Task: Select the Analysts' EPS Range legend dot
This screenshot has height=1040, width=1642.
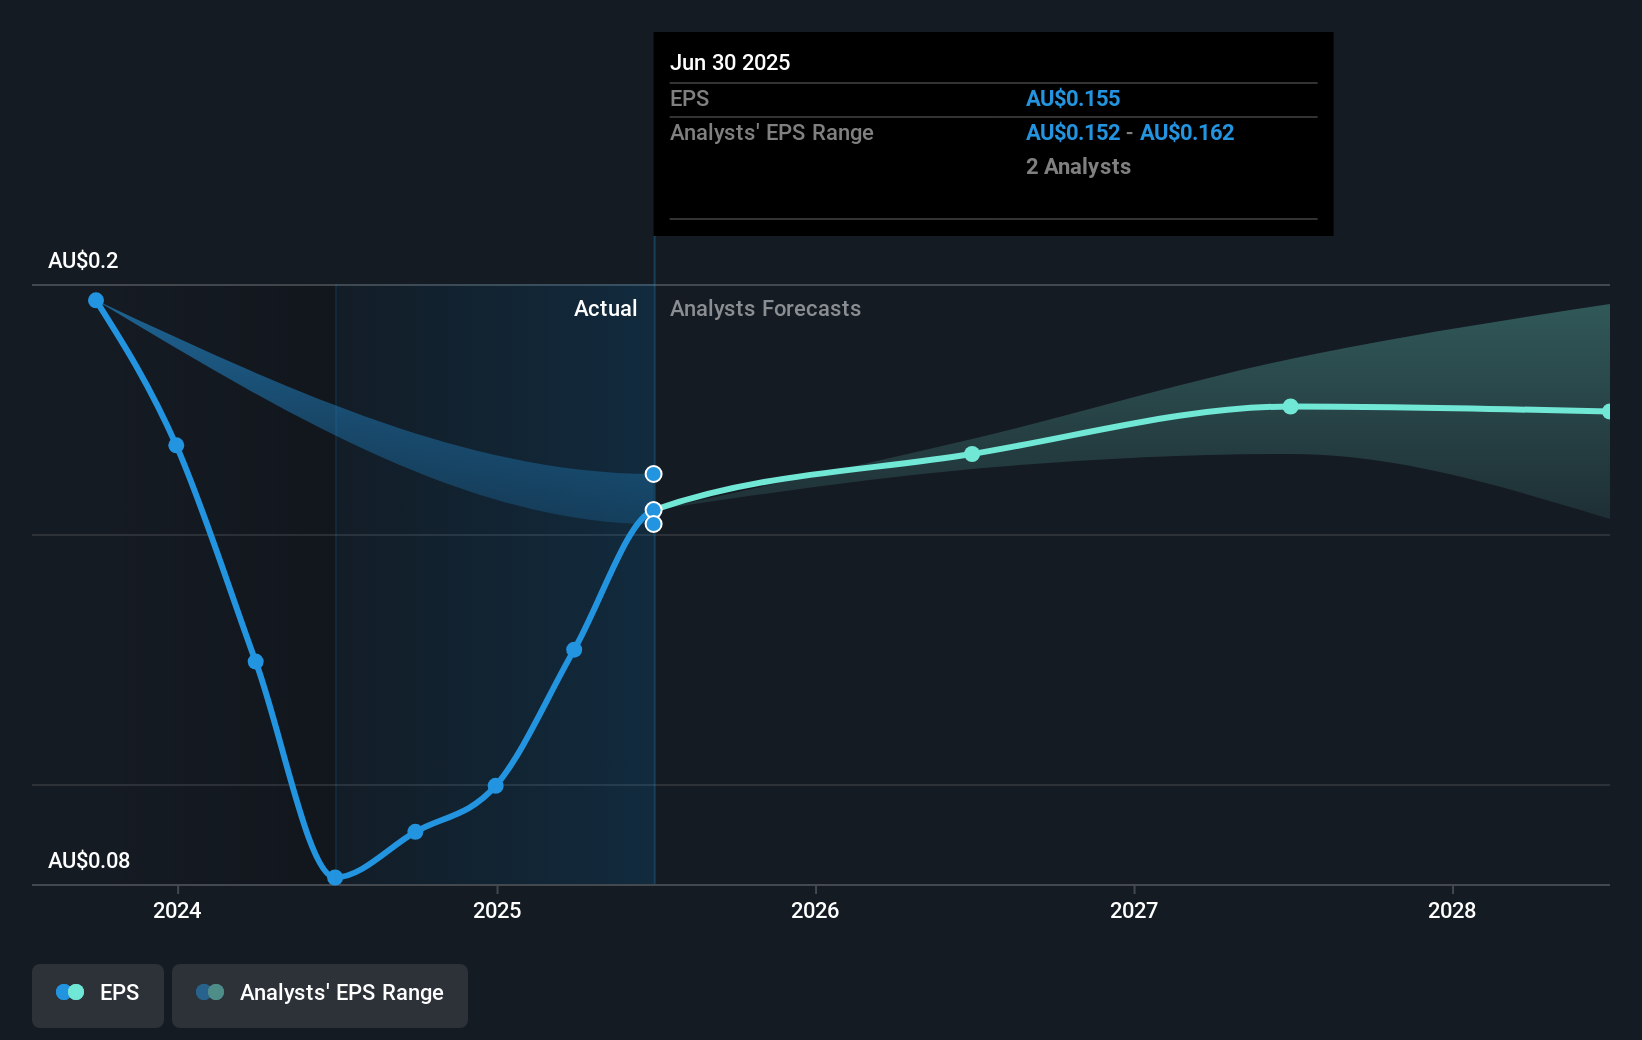Action: pyautogui.click(x=210, y=992)
